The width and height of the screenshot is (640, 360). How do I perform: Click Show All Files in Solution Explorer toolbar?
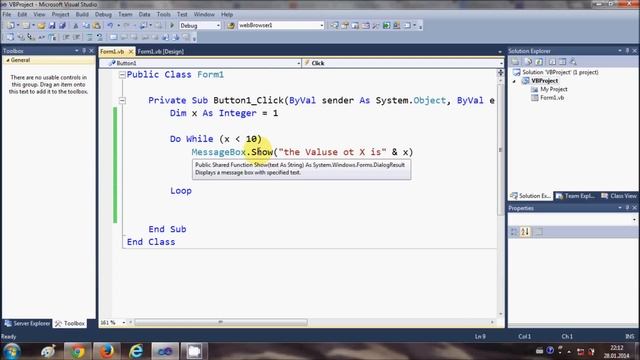point(529,62)
